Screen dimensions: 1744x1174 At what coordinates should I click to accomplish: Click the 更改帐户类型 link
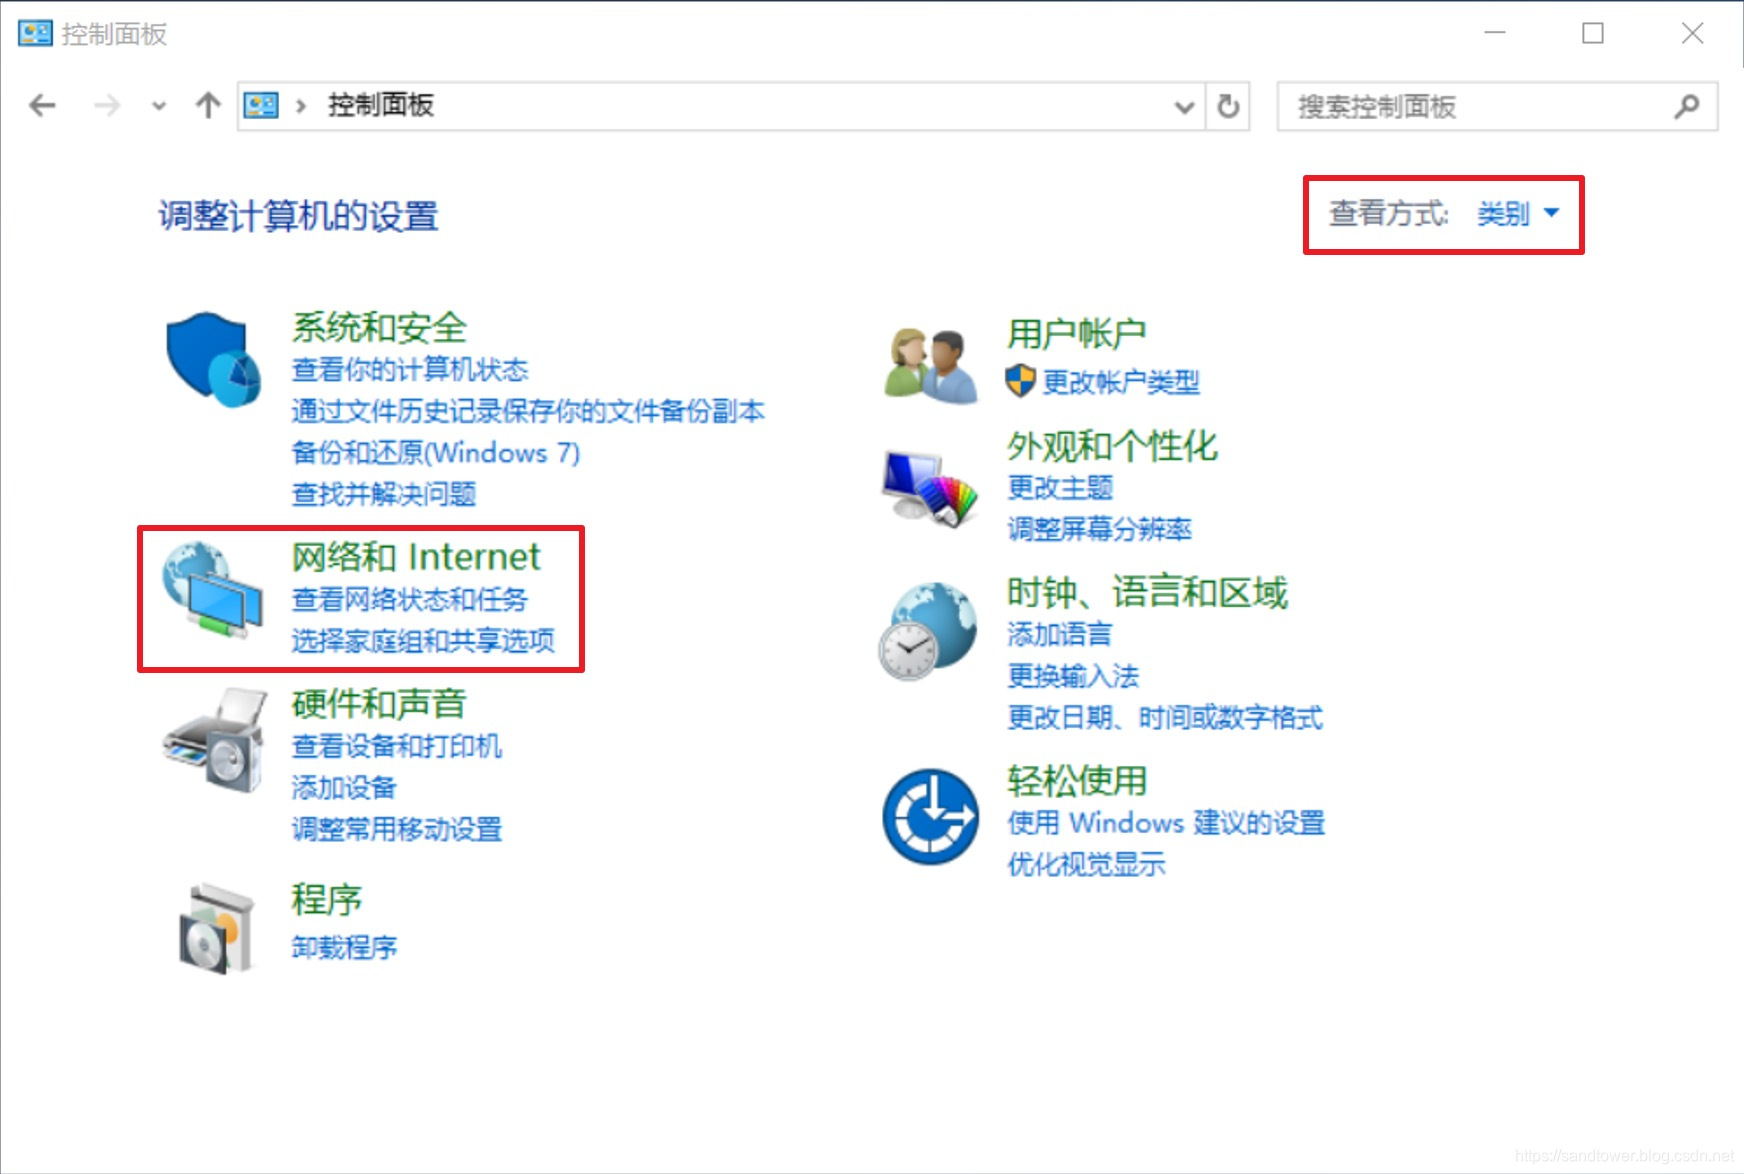1120,382
